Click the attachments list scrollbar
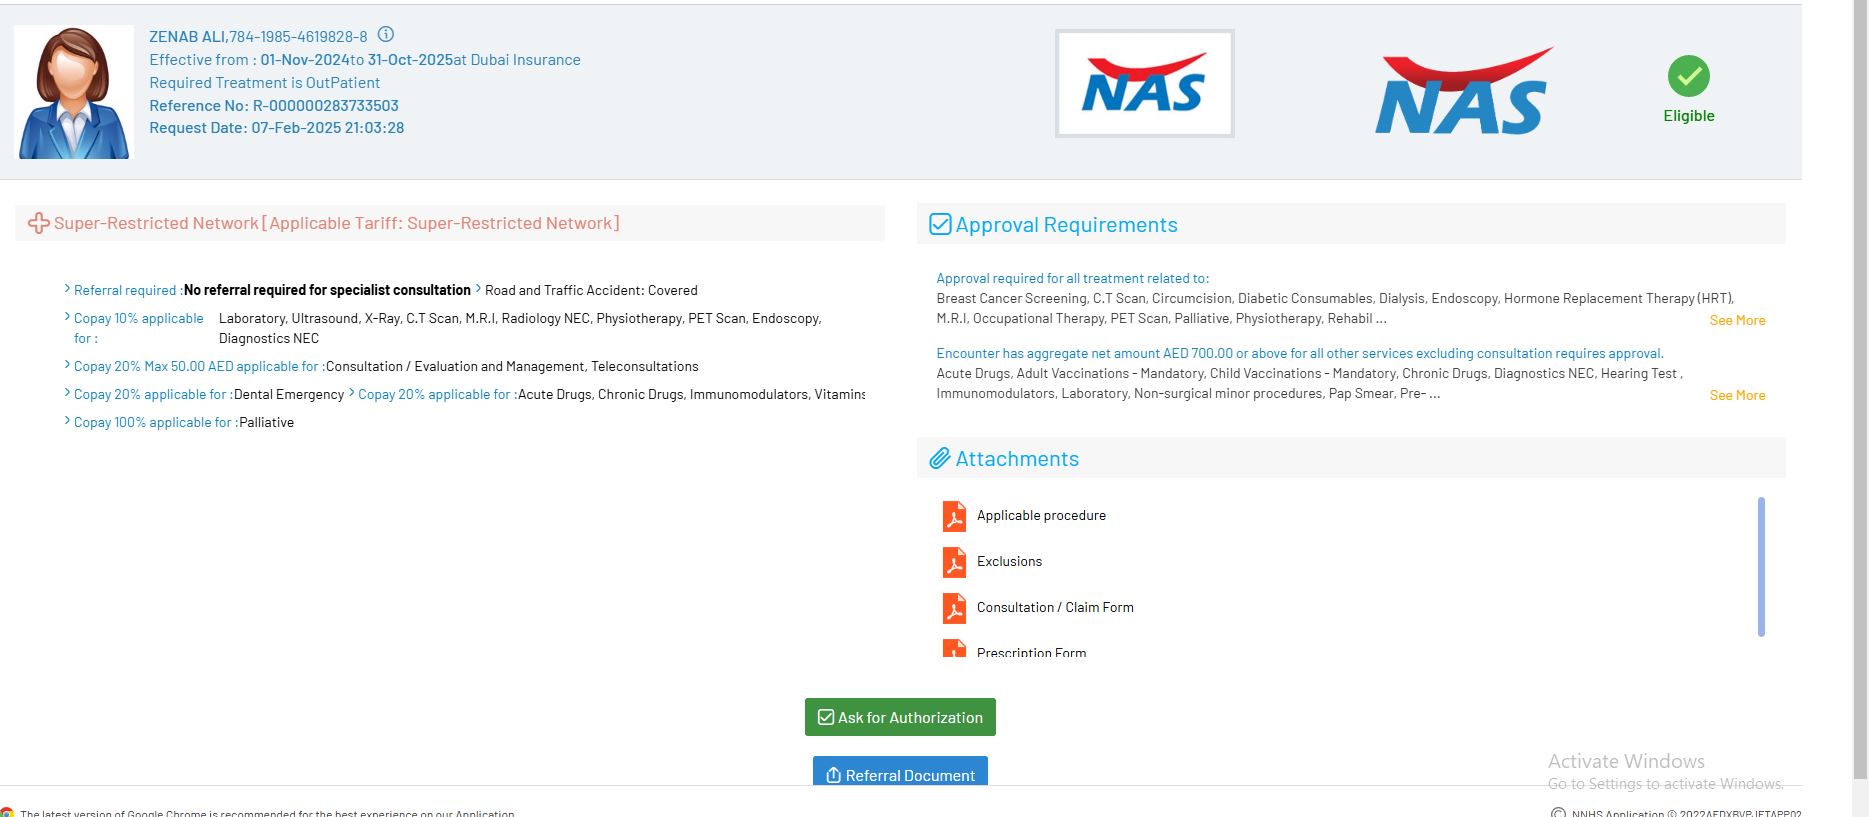Image resolution: width=1869 pixels, height=817 pixels. 1761,566
